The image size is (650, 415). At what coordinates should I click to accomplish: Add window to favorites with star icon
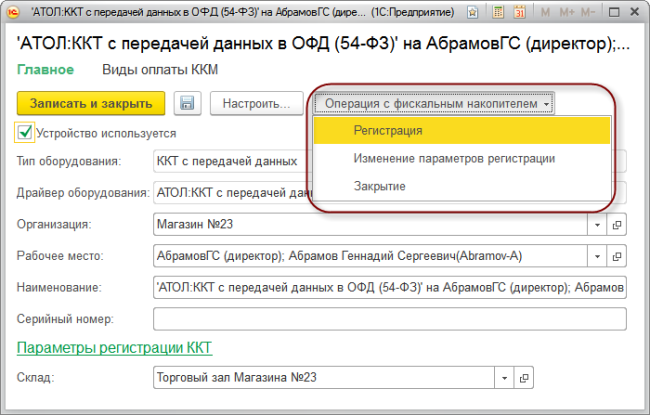click(472, 12)
